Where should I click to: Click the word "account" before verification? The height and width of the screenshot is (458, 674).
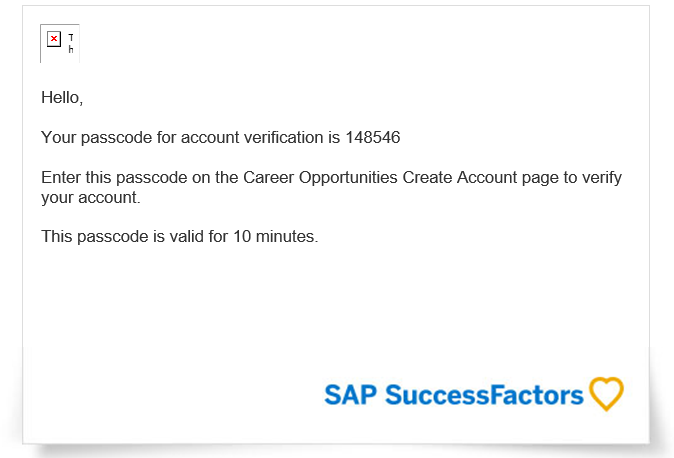point(210,138)
